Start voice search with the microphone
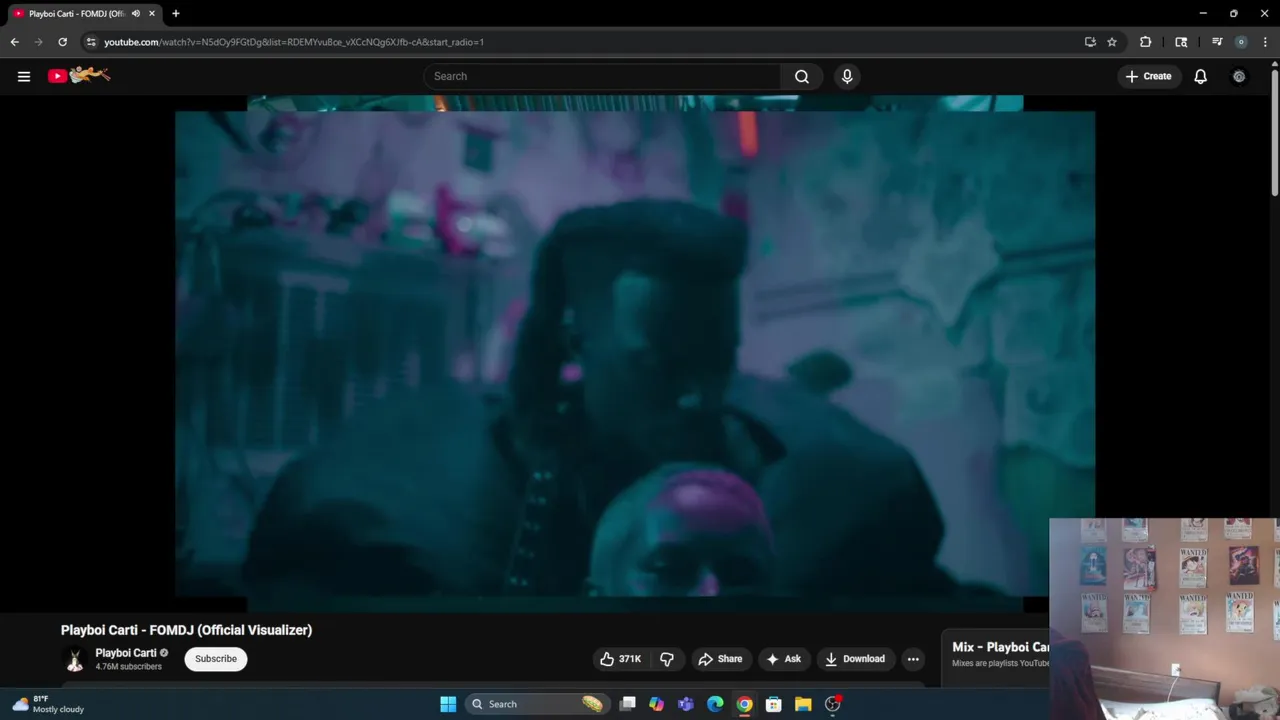 point(847,76)
